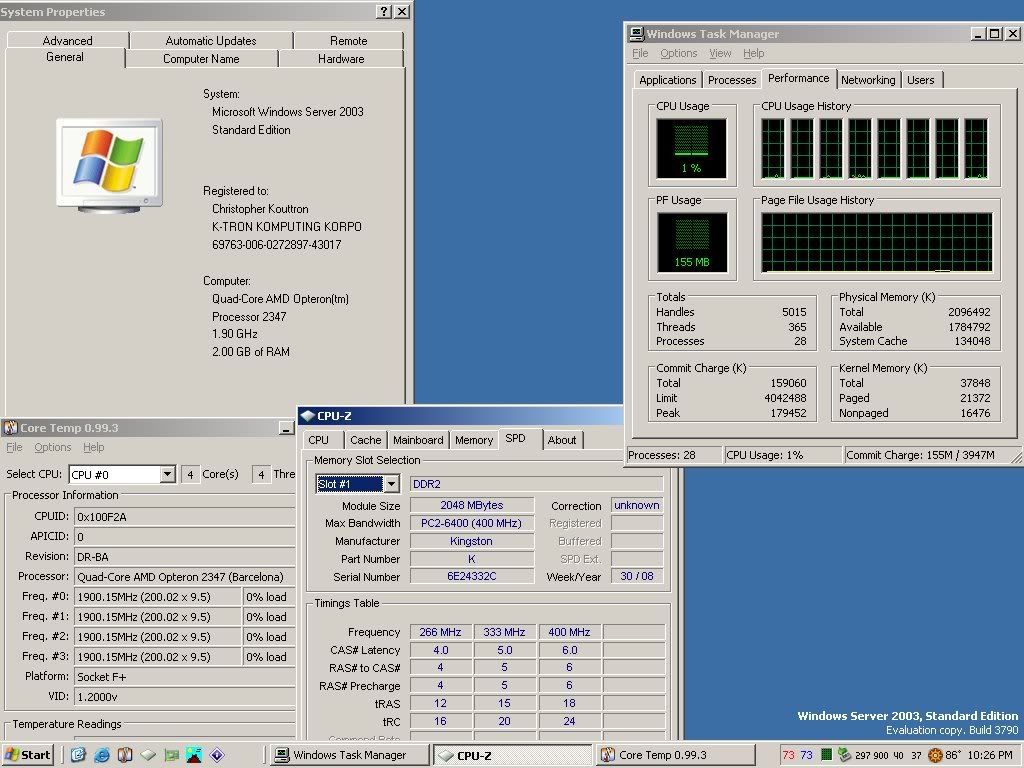Open the View menu in Task Manager
The width and height of the screenshot is (1024, 768).
click(720, 53)
